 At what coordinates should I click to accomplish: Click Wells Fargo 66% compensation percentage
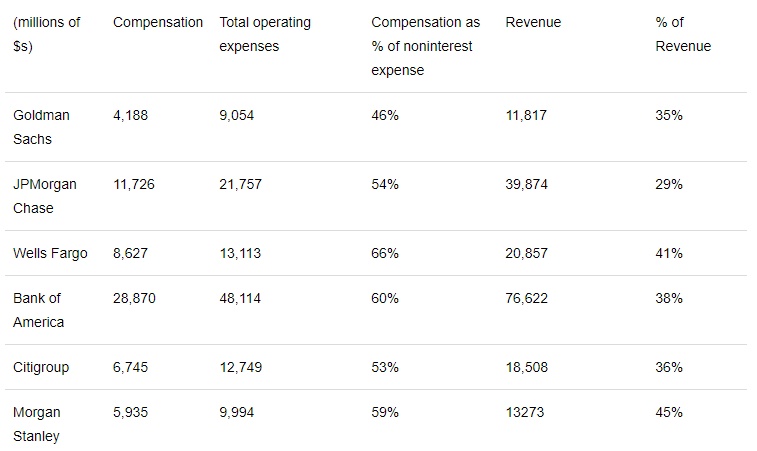point(385,253)
